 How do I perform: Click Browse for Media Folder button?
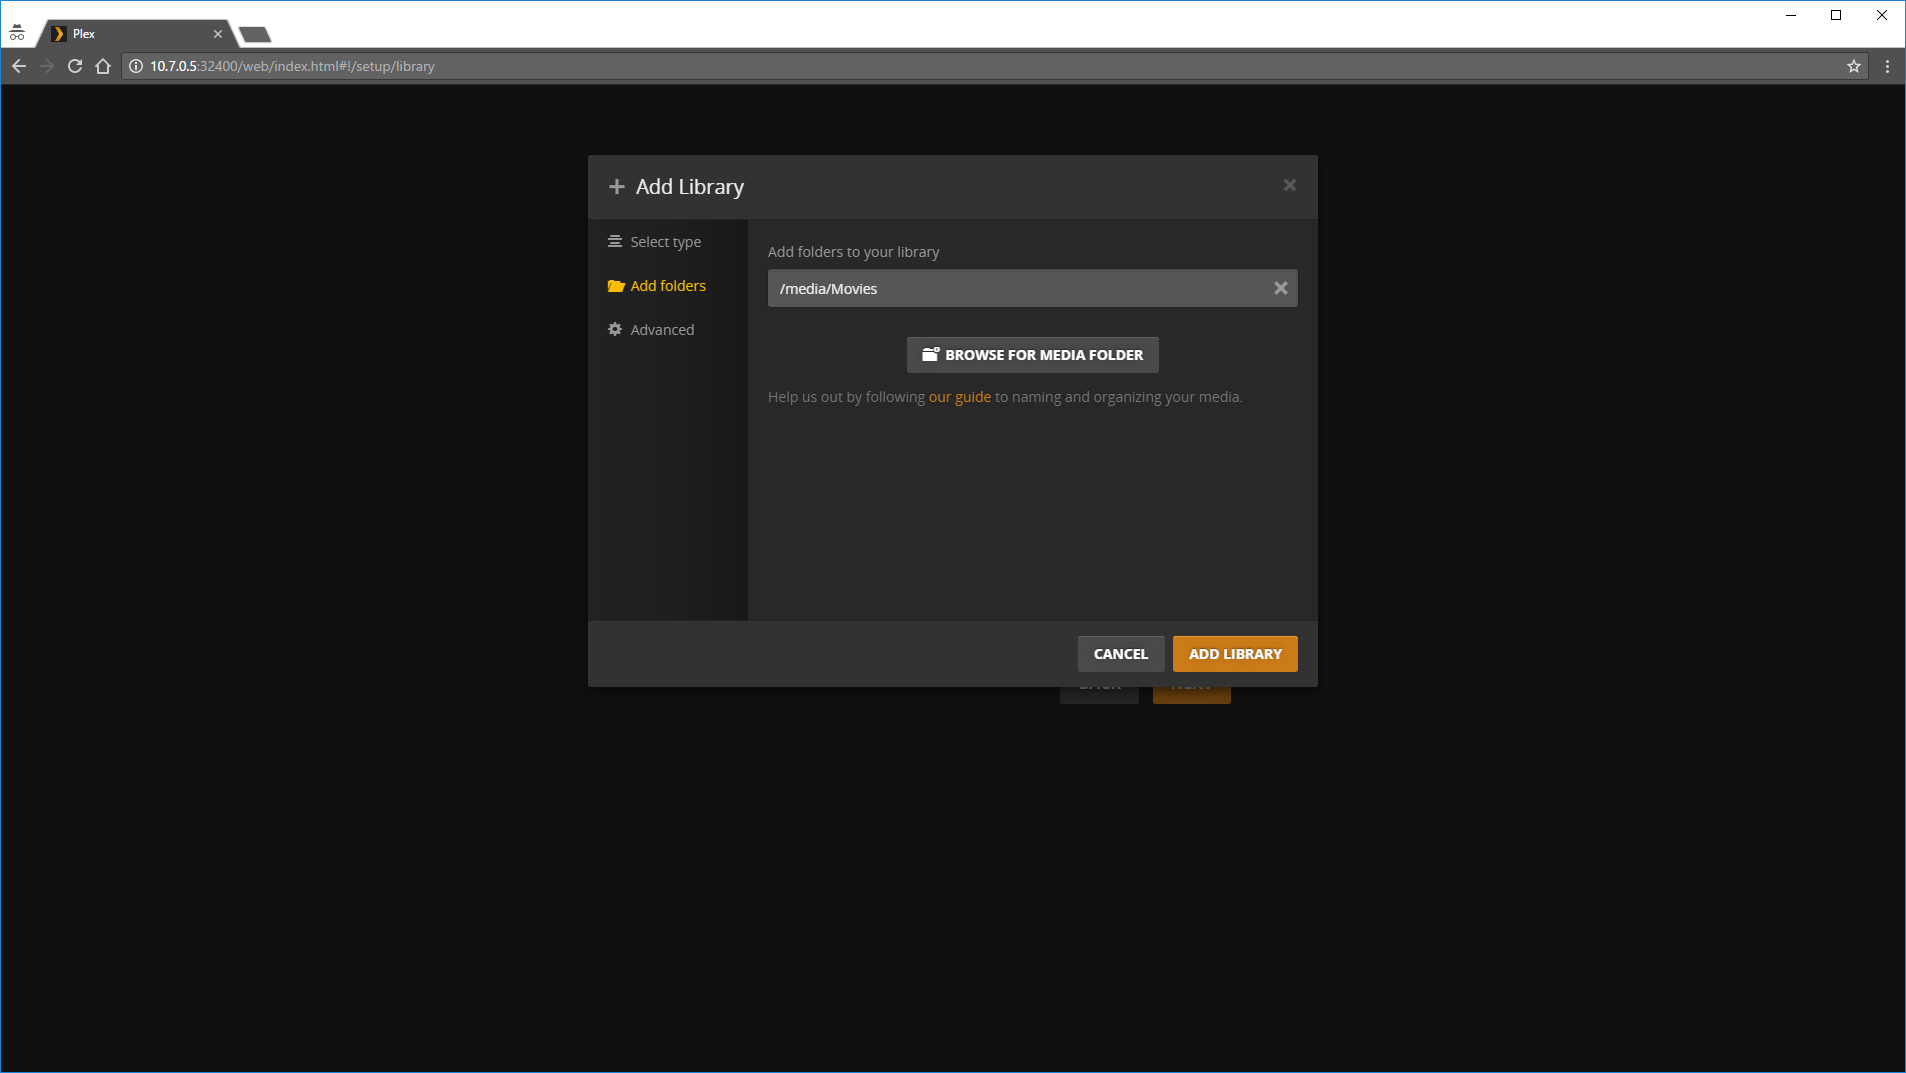pyautogui.click(x=1032, y=355)
